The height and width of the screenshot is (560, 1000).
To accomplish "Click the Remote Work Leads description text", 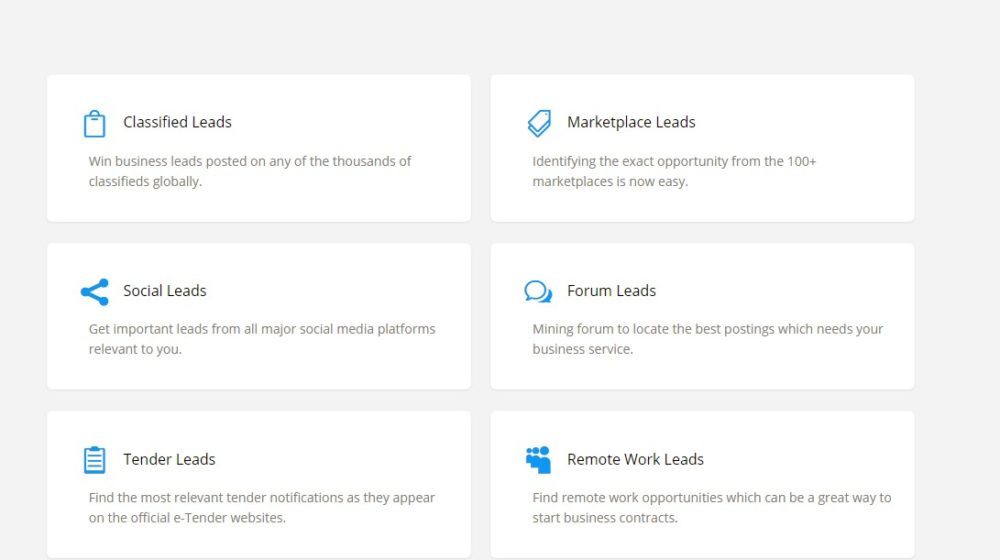I will tap(711, 507).
